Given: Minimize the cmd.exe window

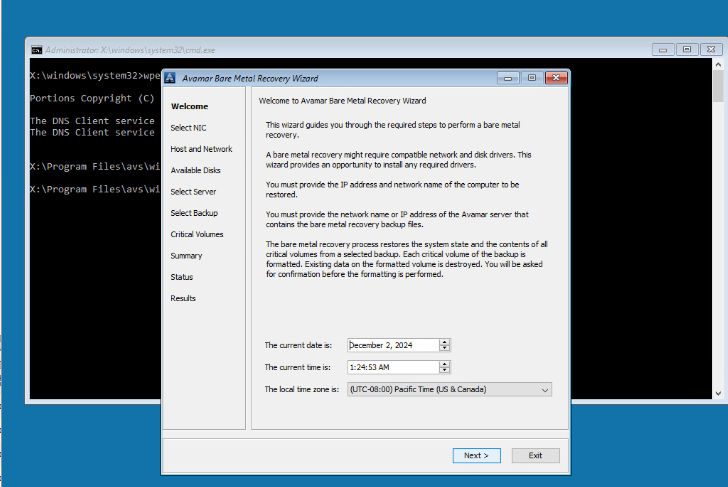Looking at the screenshot, I should coord(663,49).
